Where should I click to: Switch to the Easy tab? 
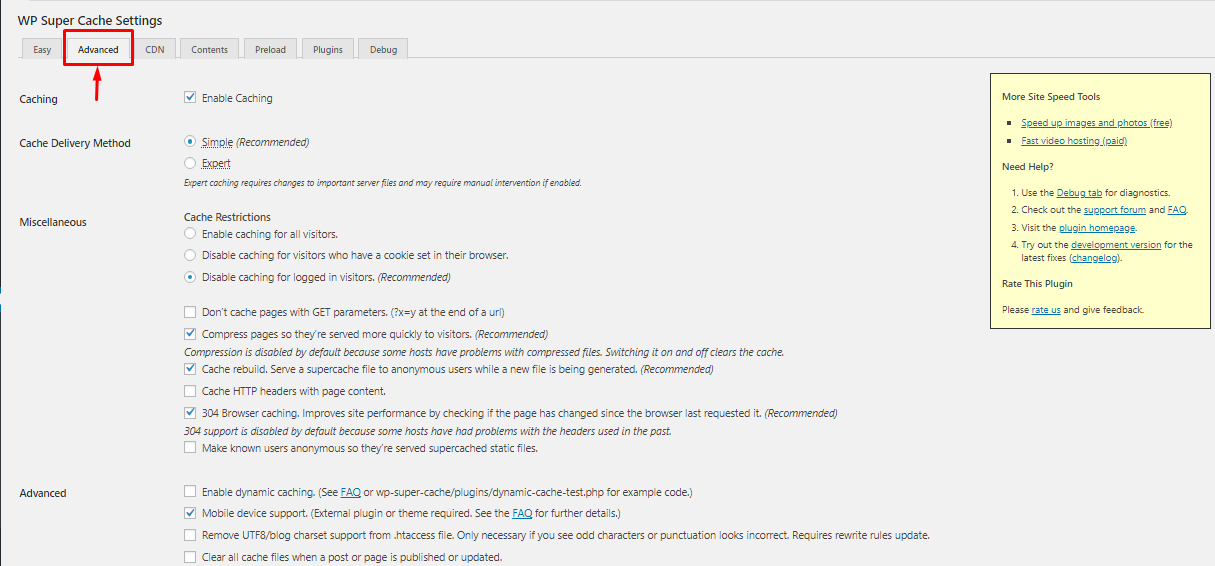(42, 49)
